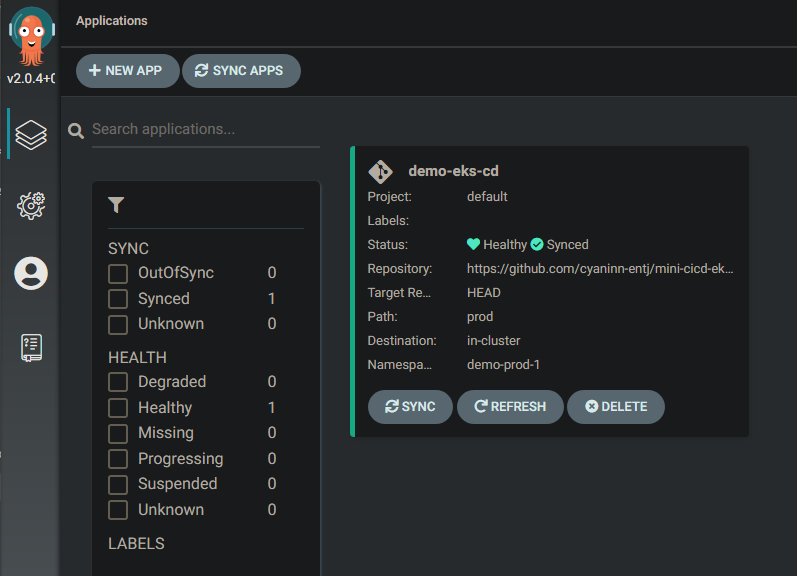
Task: Open the demo-eks-cd application title
Action: [453, 171]
